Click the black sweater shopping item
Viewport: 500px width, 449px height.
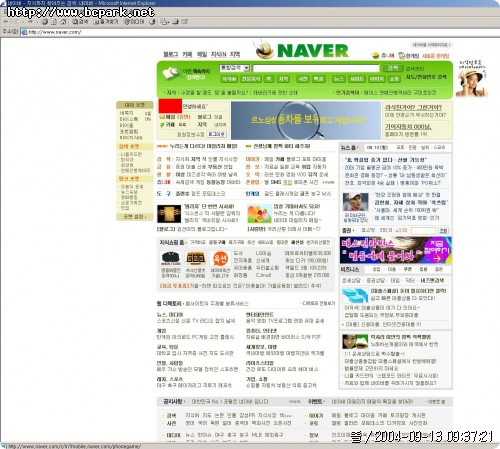coord(171,259)
